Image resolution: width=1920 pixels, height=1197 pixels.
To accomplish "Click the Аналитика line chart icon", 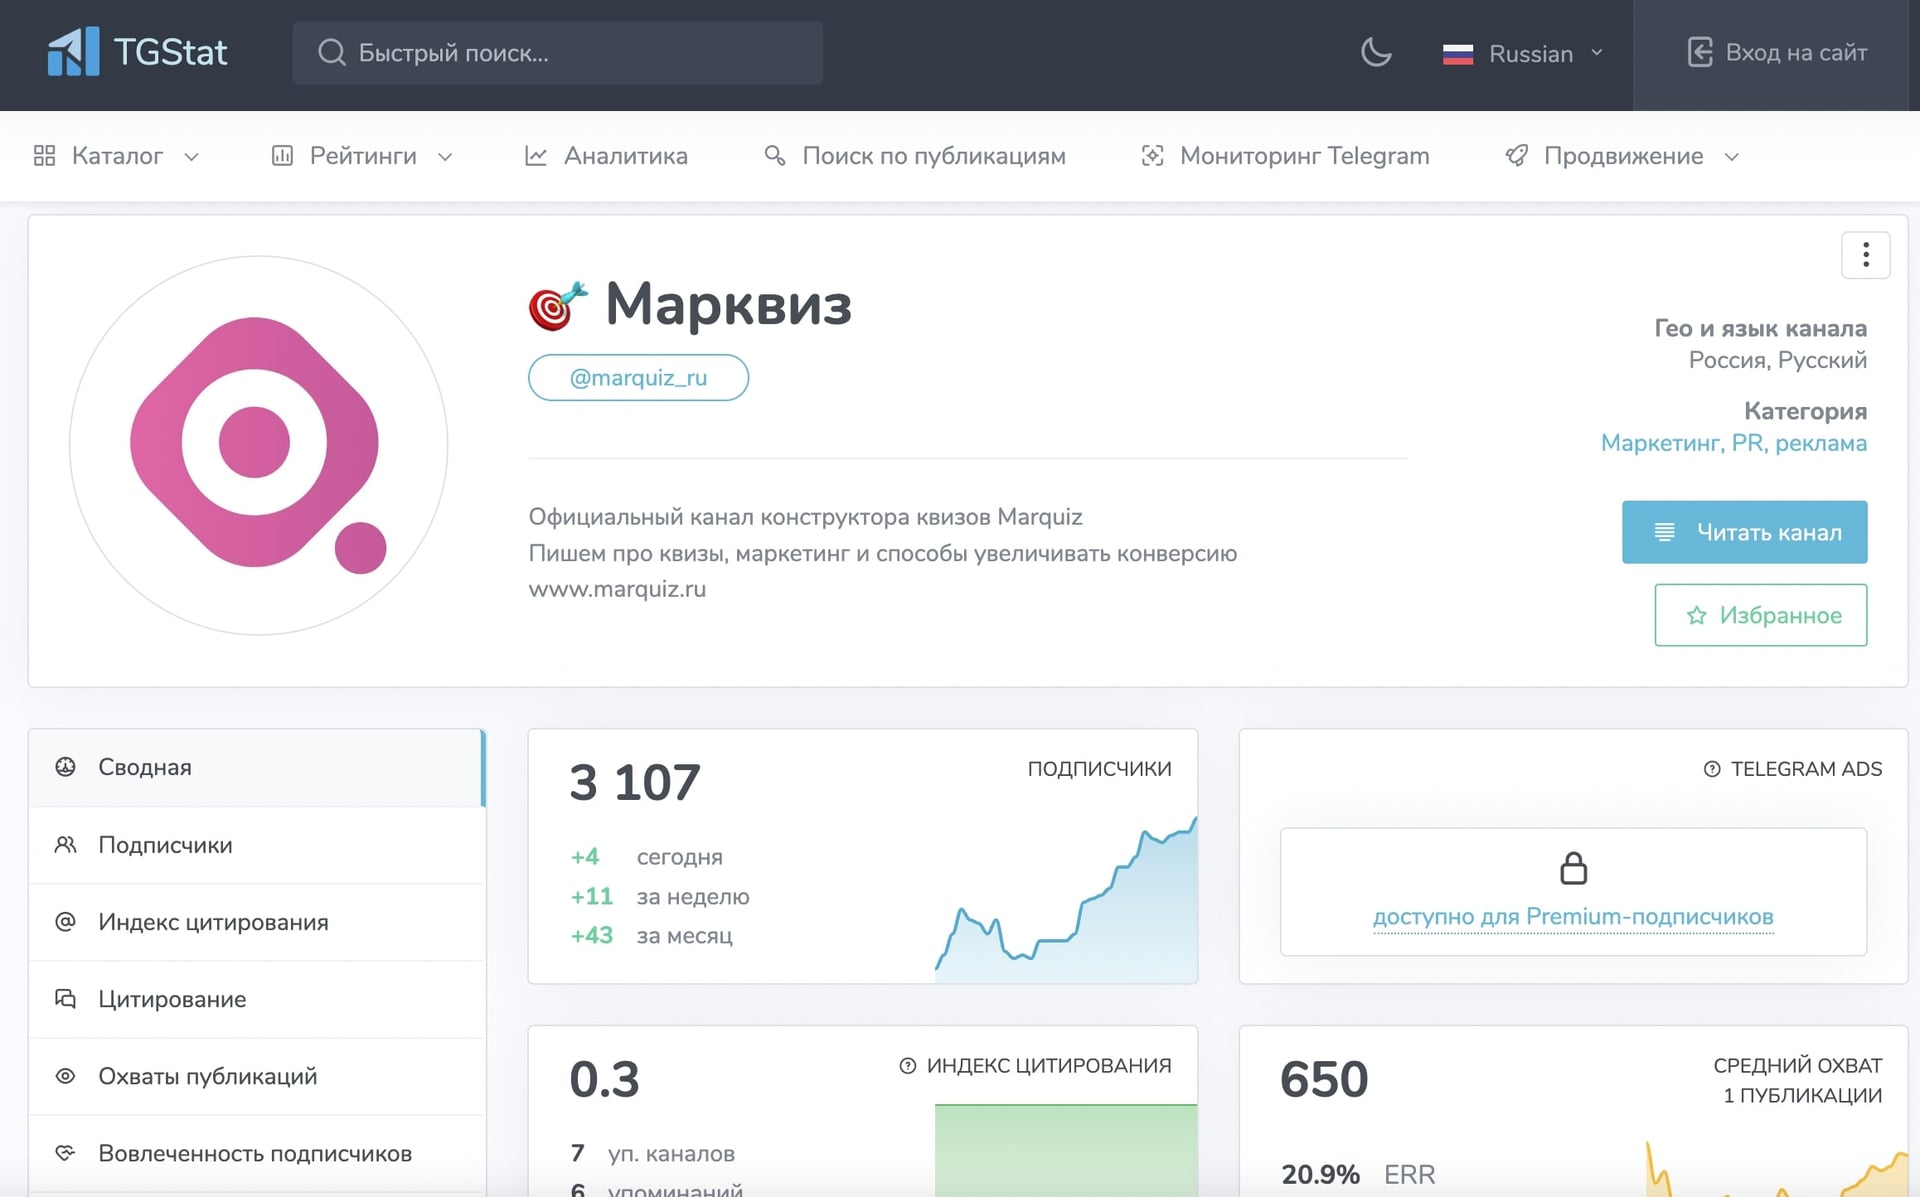I will point(536,156).
